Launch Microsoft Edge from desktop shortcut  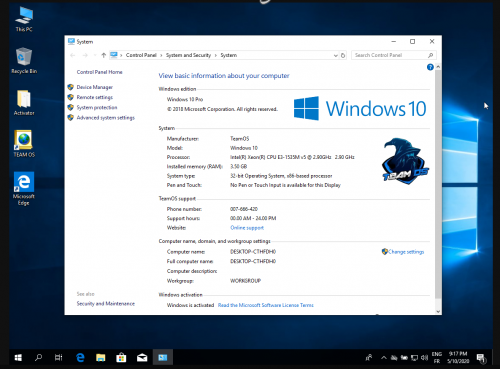pos(24,189)
